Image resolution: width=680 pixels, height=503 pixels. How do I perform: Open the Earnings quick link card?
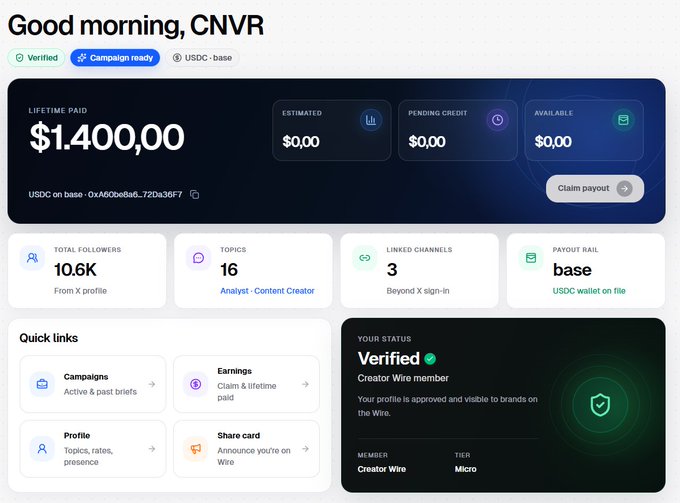[246, 384]
